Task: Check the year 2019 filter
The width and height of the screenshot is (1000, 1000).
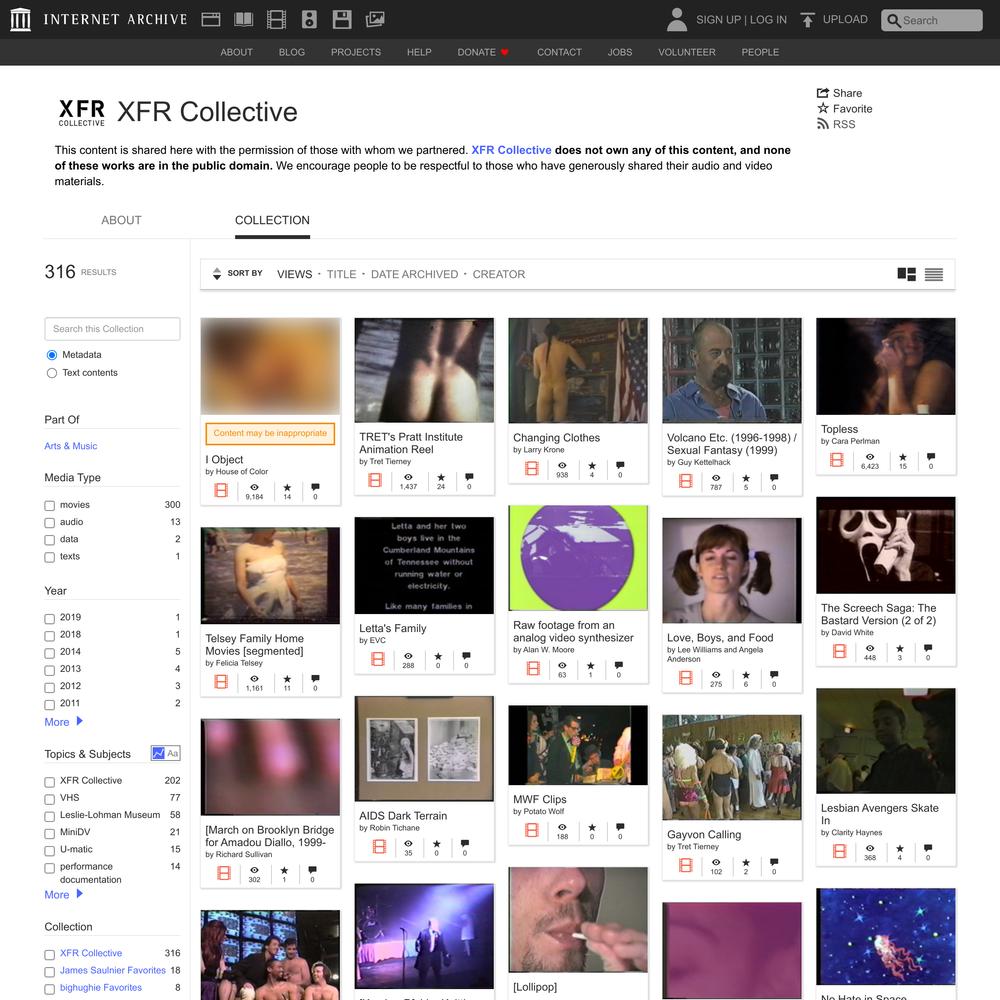Action: (x=50, y=619)
